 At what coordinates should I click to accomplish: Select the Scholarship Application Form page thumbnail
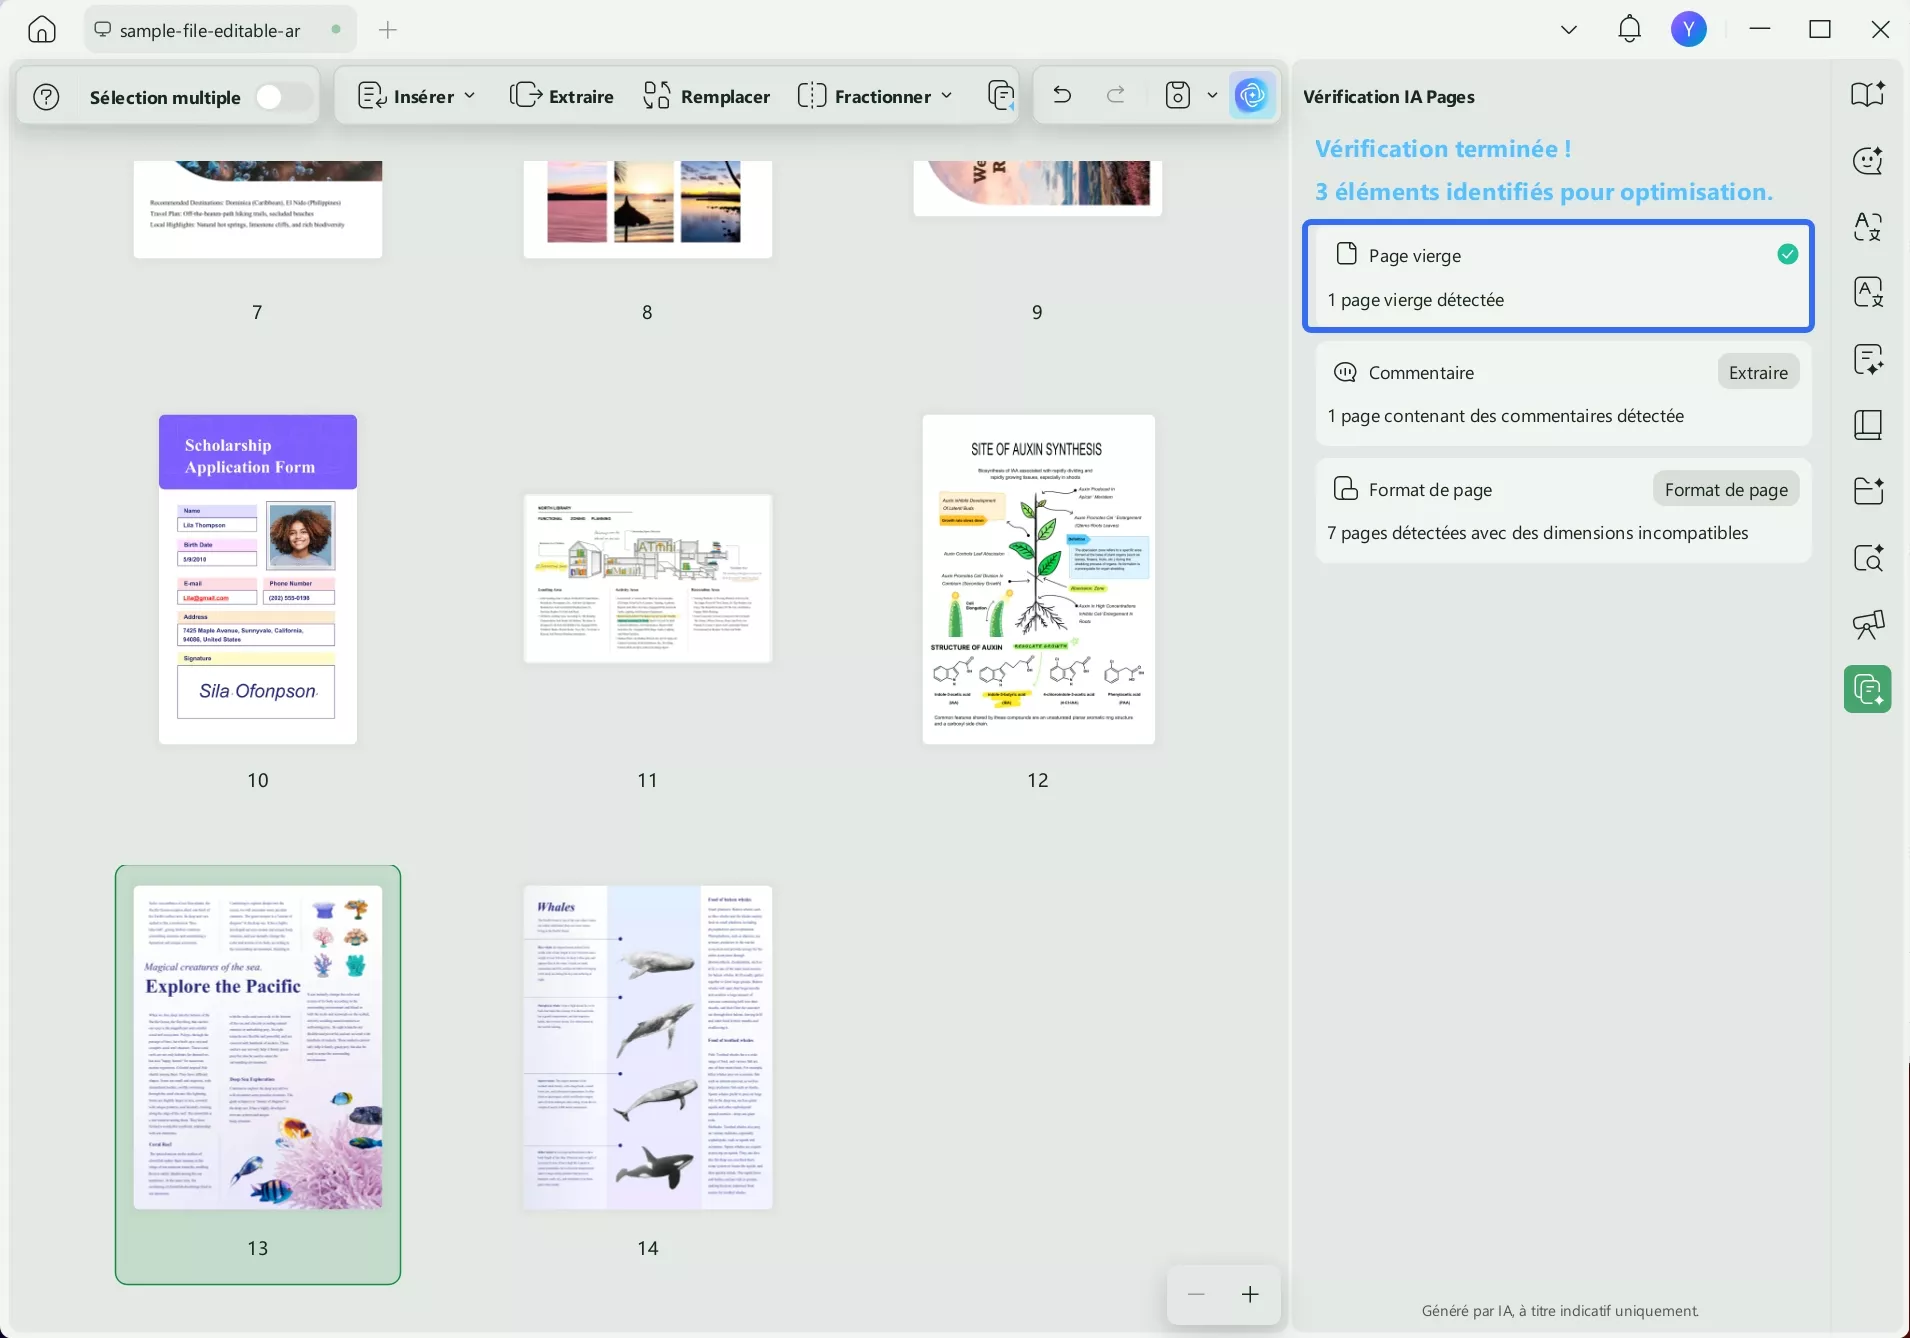click(258, 579)
